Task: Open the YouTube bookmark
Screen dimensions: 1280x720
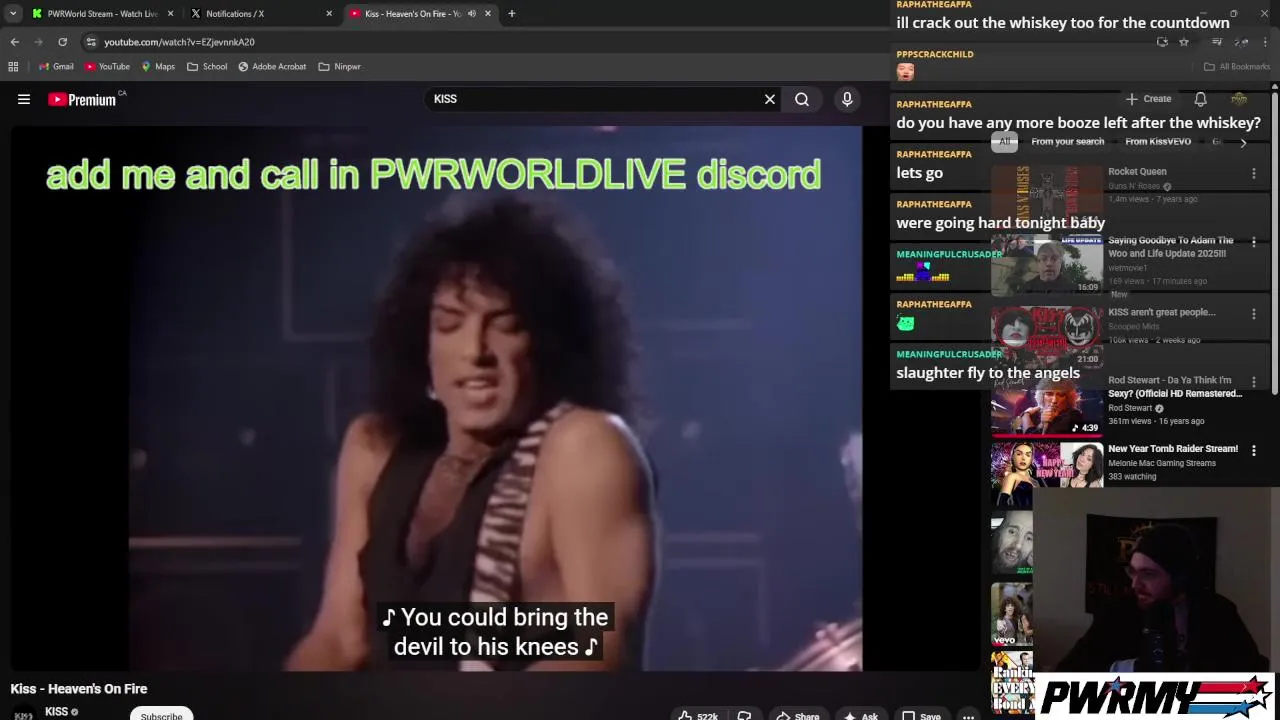Action: [107, 67]
